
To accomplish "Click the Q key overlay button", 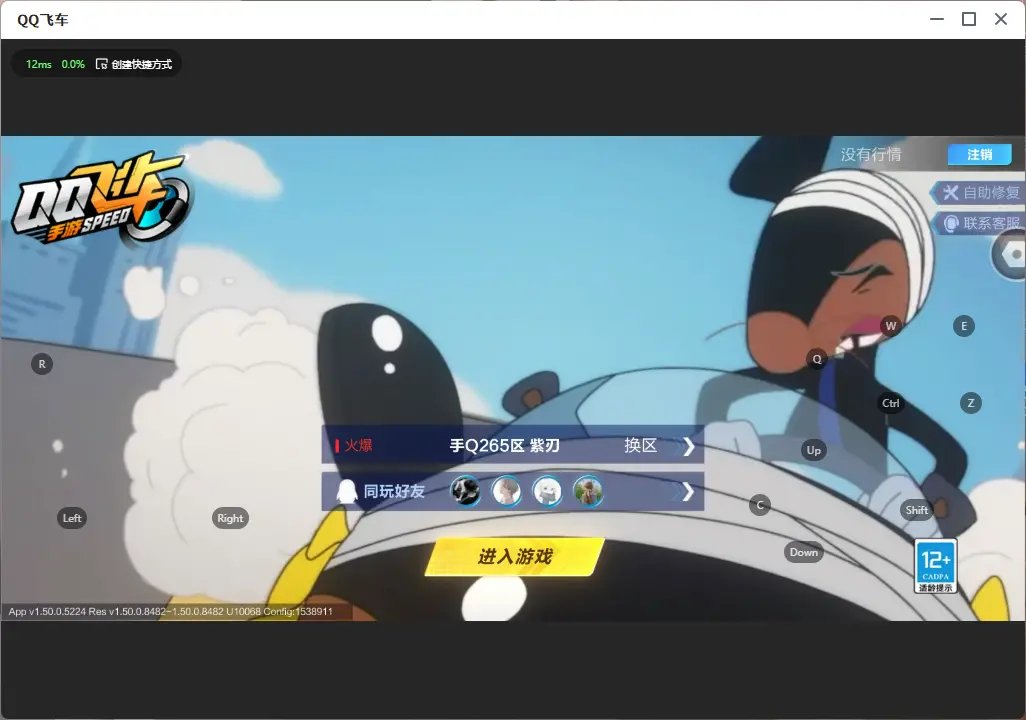I will coord(817,359).
